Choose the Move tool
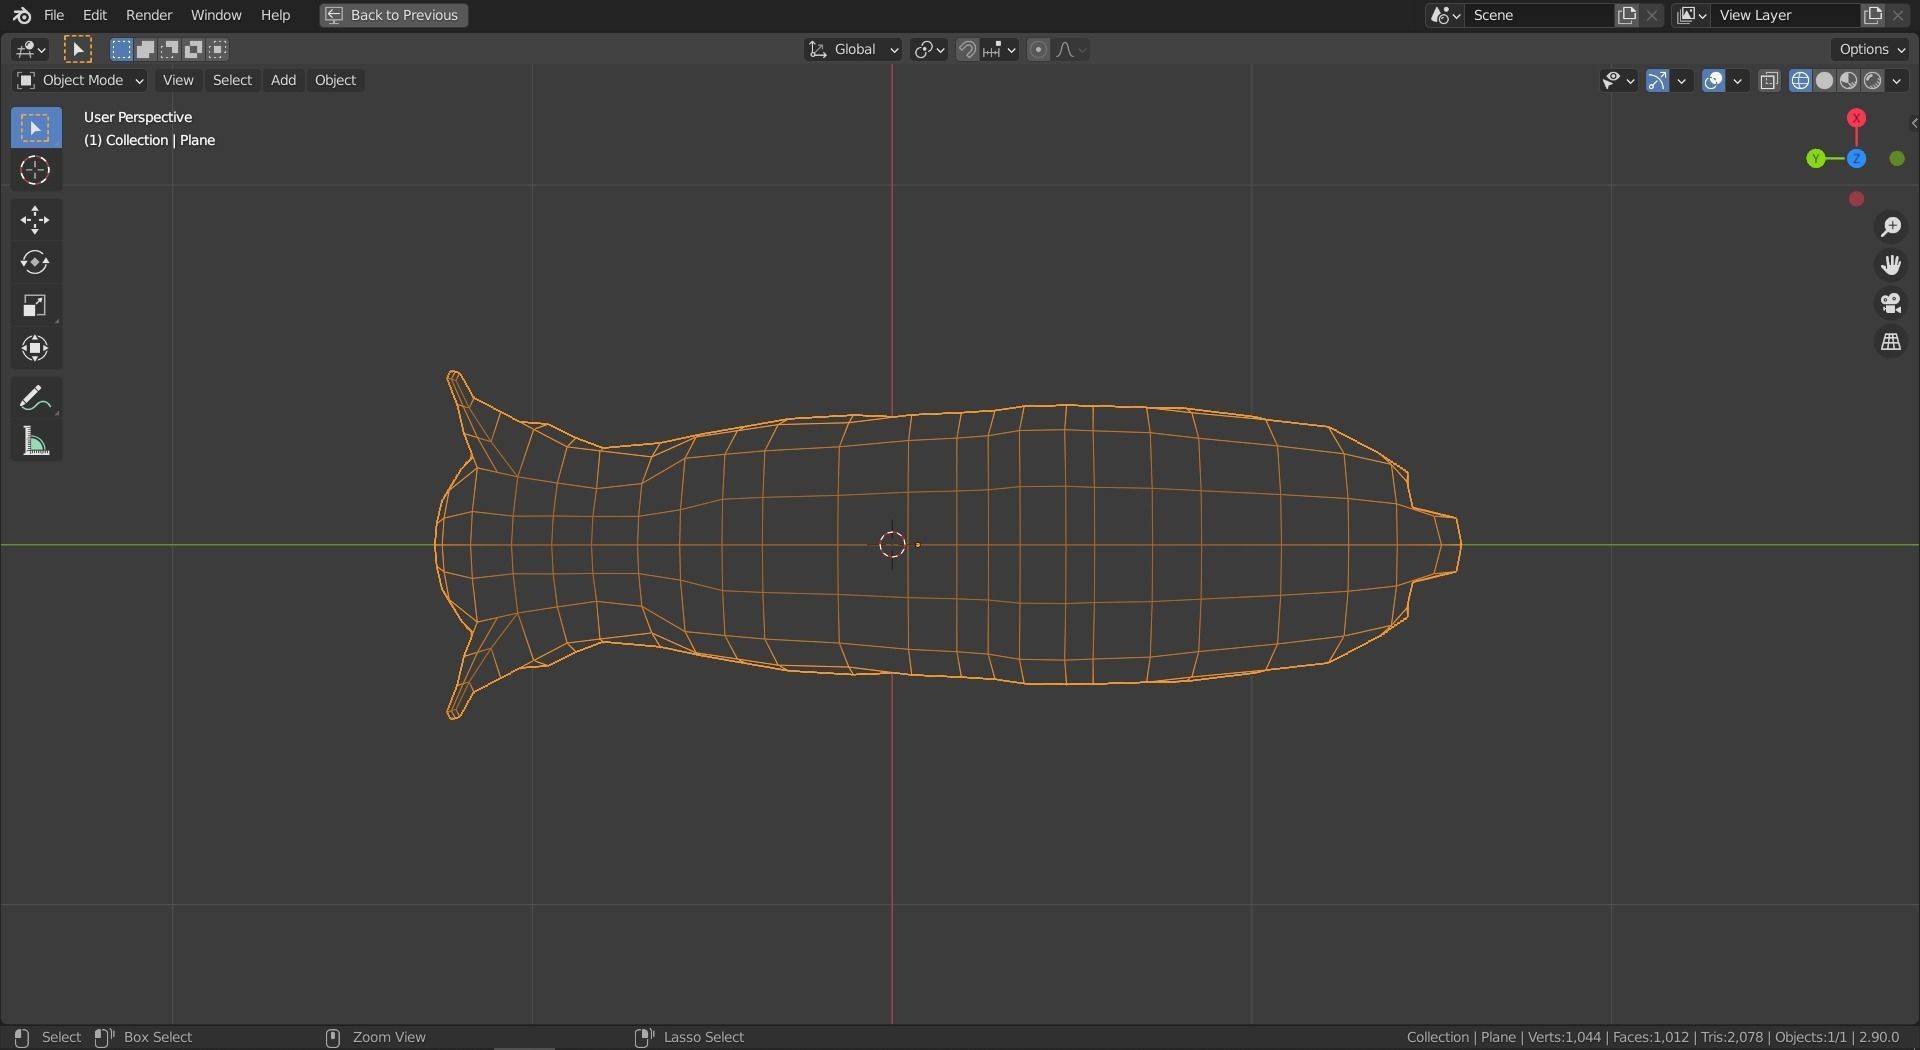The height and width of the screenshot is (1050, 1920). (36, 220)
